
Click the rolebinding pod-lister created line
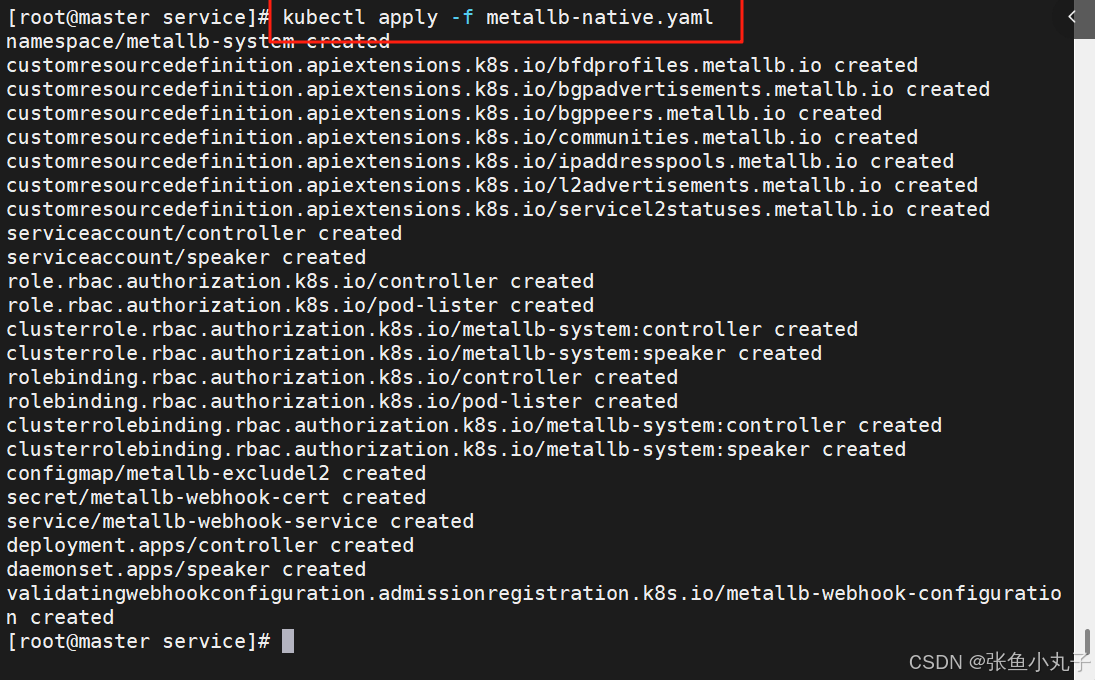coord(342,401)
